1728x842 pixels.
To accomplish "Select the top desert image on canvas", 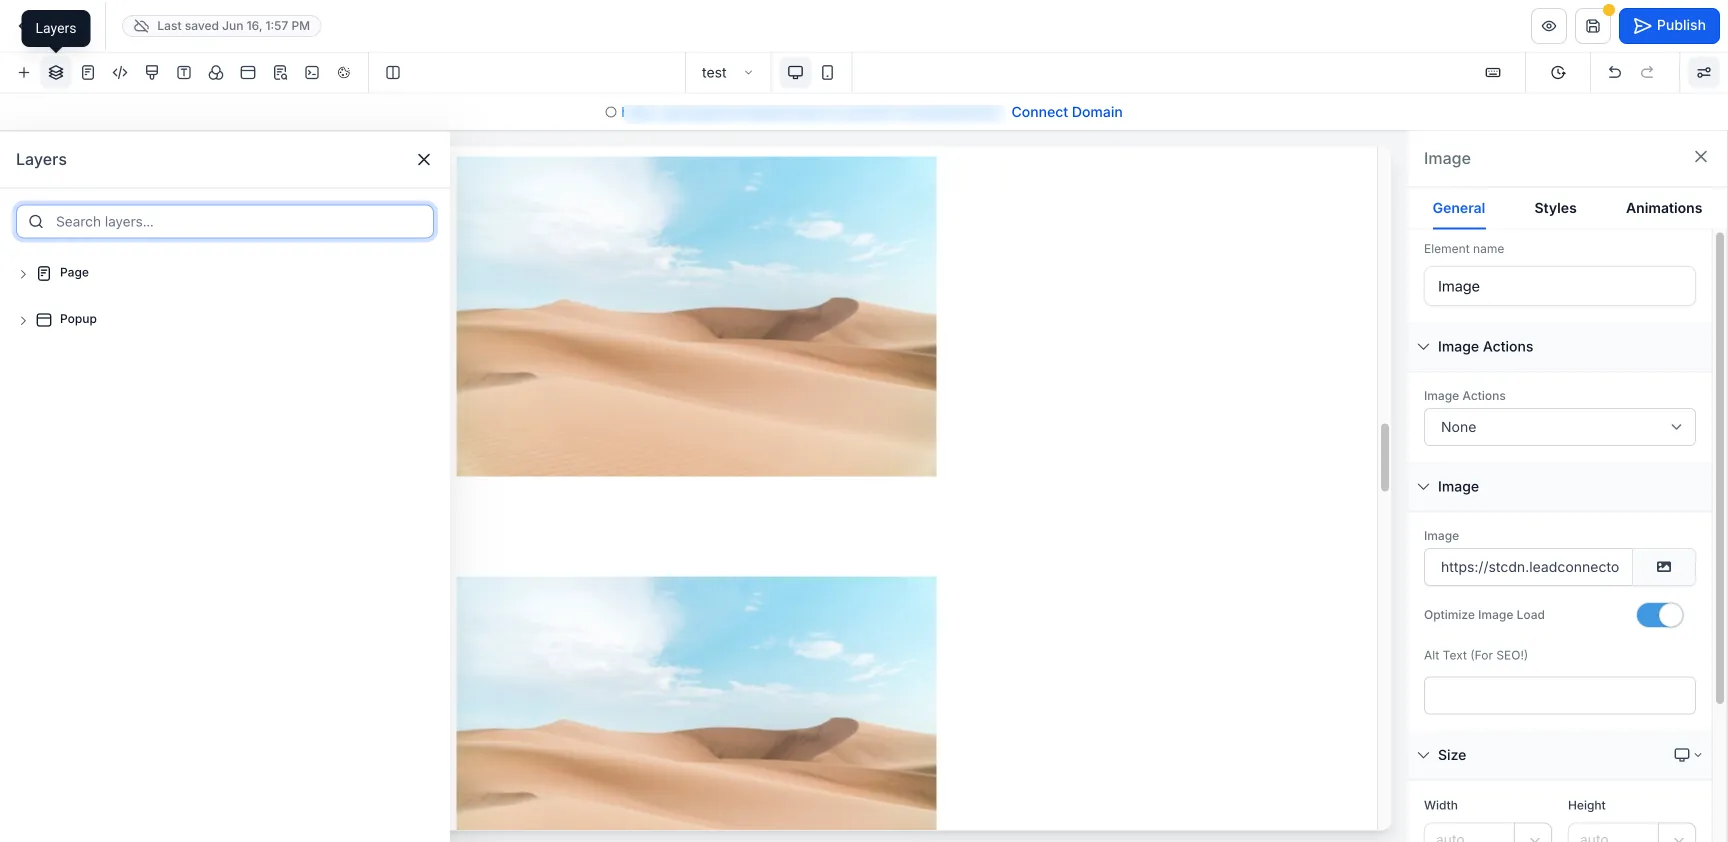I will (696, 316).
